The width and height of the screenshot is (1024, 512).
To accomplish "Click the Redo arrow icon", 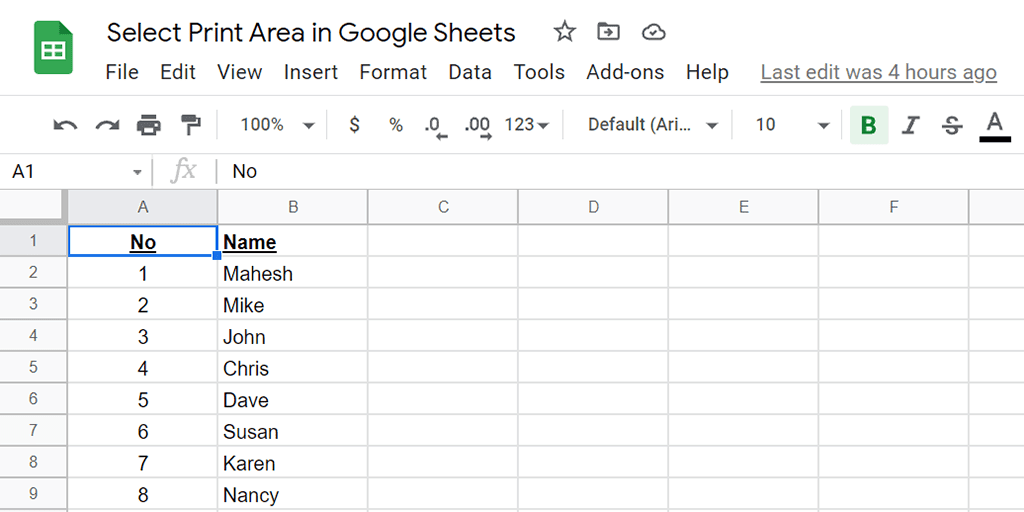I will coord(107,125).
